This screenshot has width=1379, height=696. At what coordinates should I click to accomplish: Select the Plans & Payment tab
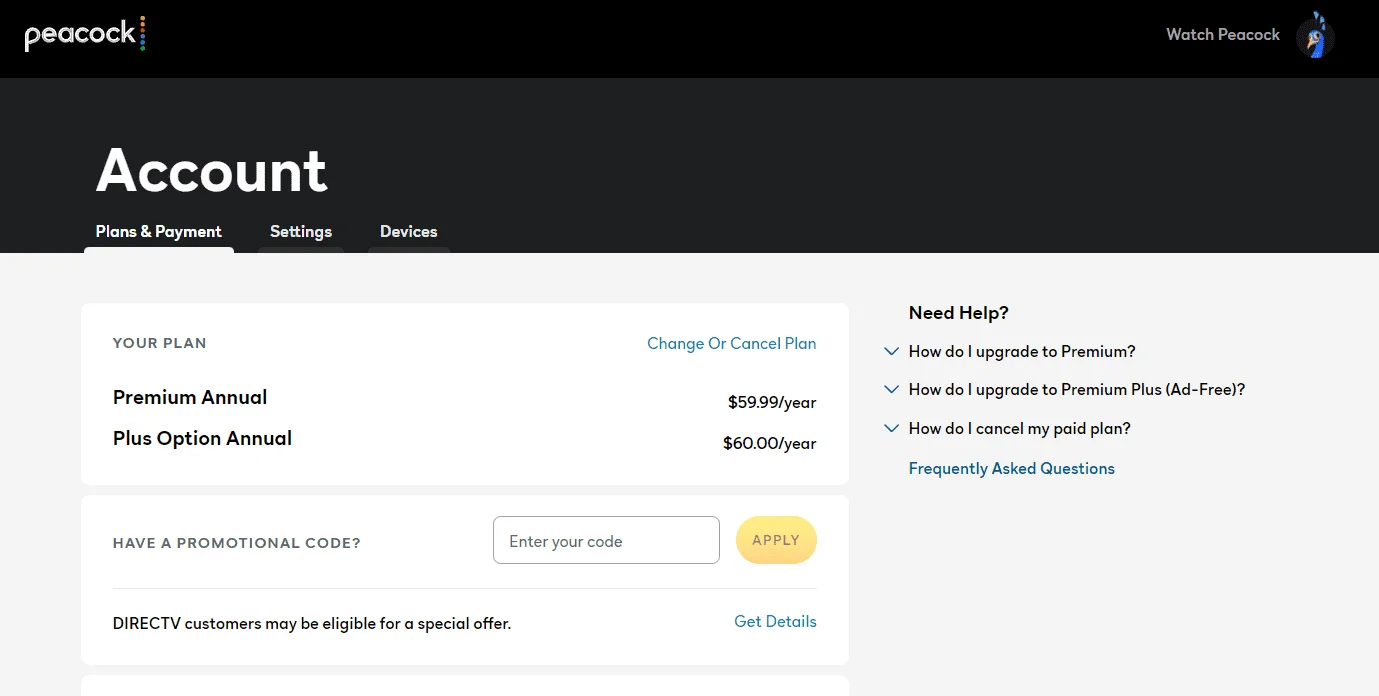tap(159, 232)
